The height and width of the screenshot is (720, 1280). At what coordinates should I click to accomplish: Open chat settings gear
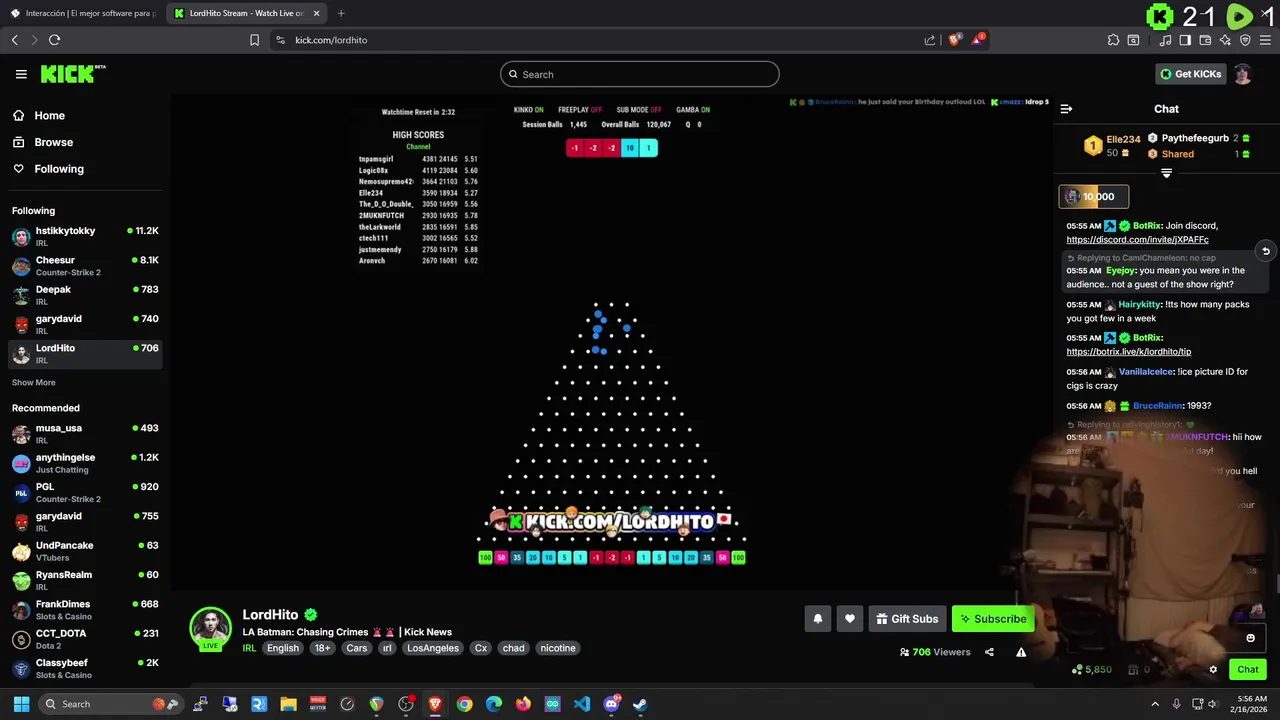[x=1213, y=670]
